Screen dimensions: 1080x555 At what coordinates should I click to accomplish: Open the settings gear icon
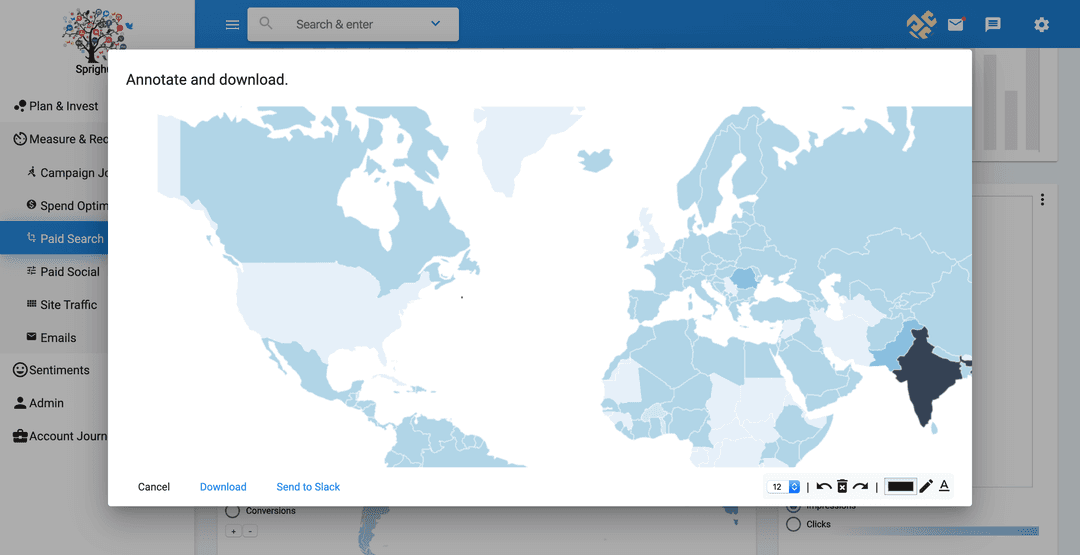click(1041, 25)
